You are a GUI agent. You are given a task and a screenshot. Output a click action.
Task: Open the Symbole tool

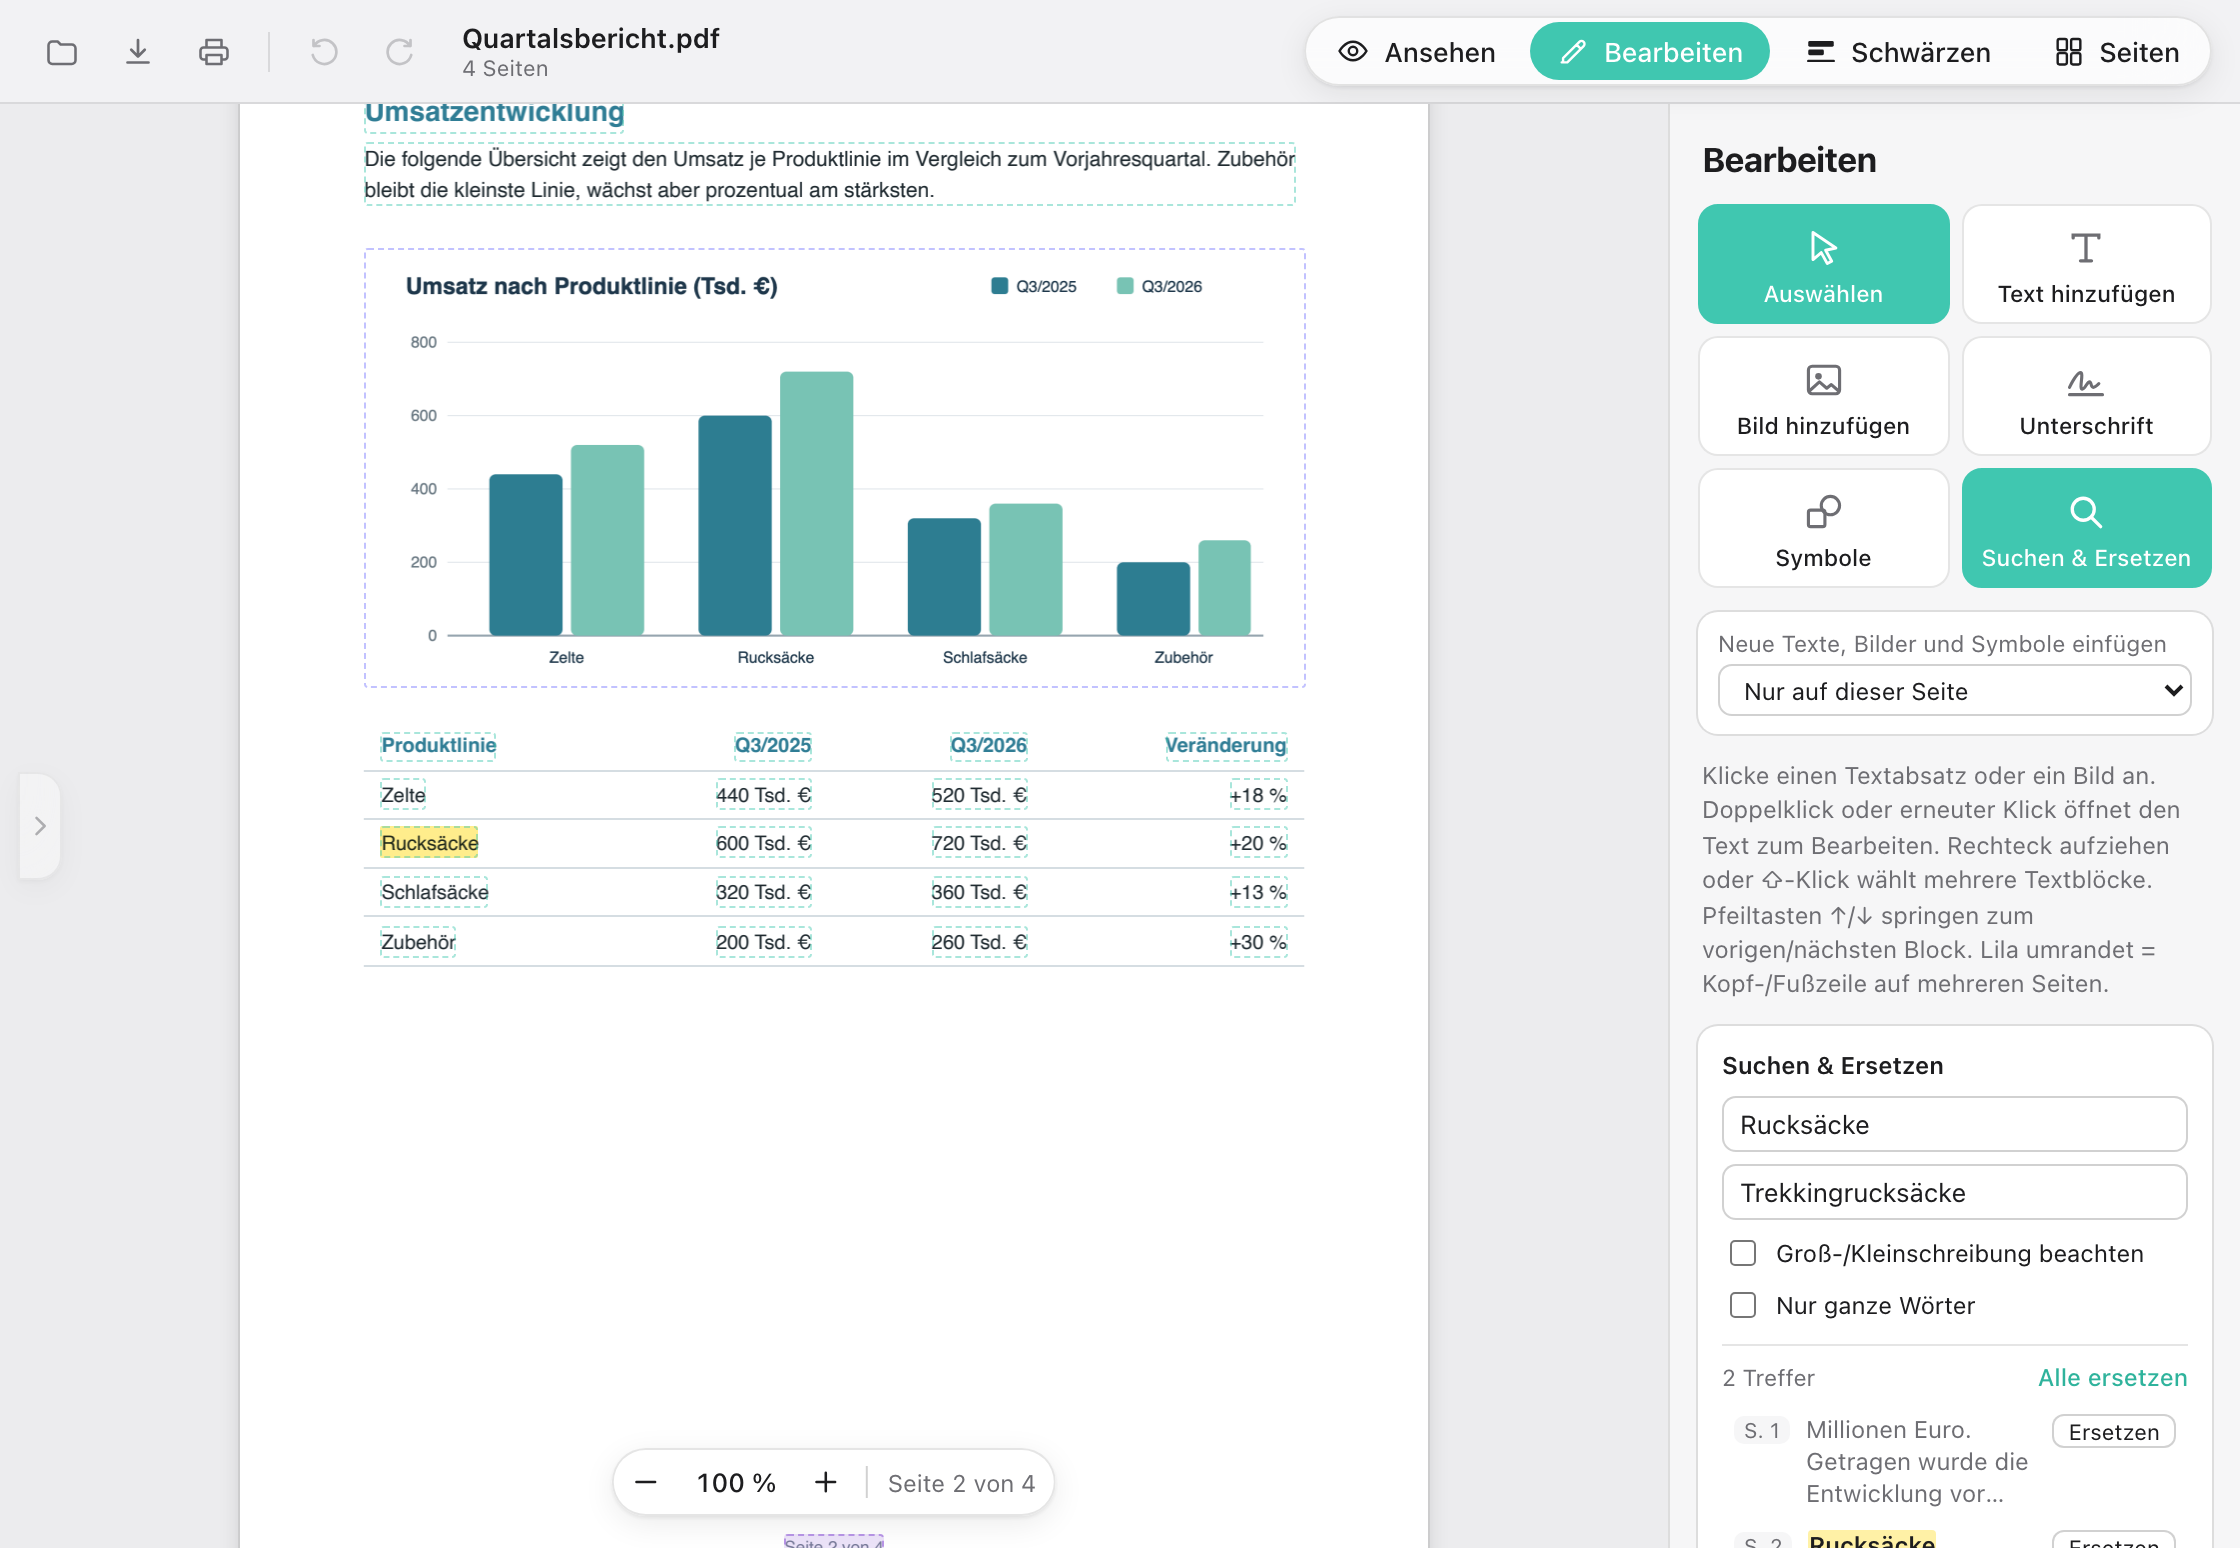point(1823,528)
